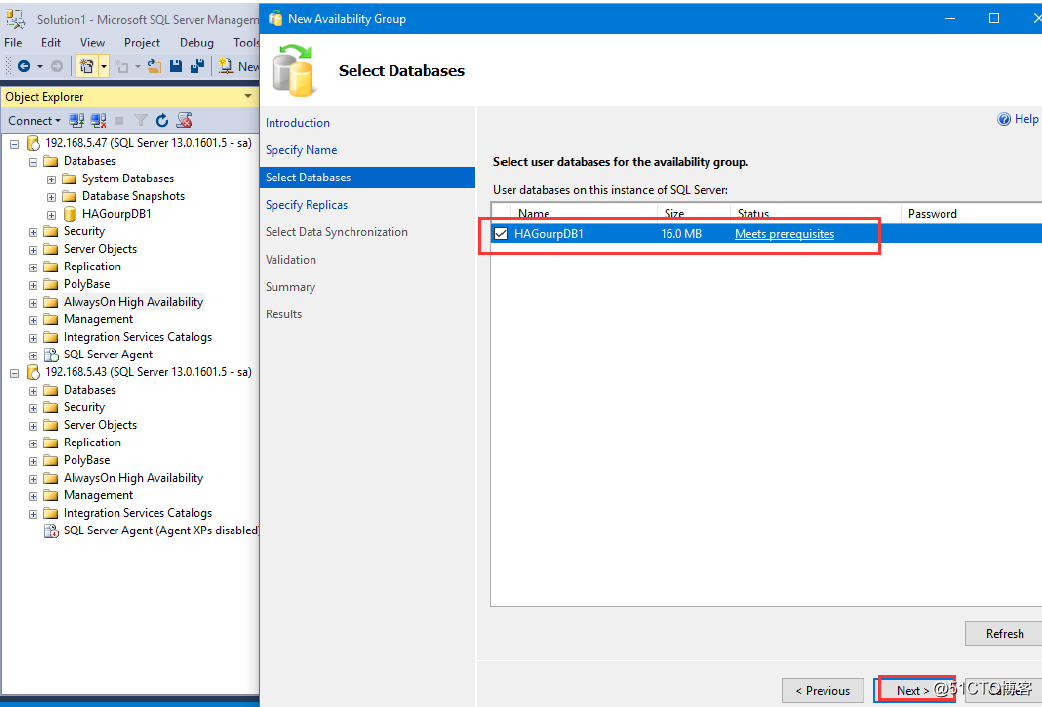1042x707 pixels.
Task: Collapse the 192.168.5.47 server node
Action: (15, 144)
